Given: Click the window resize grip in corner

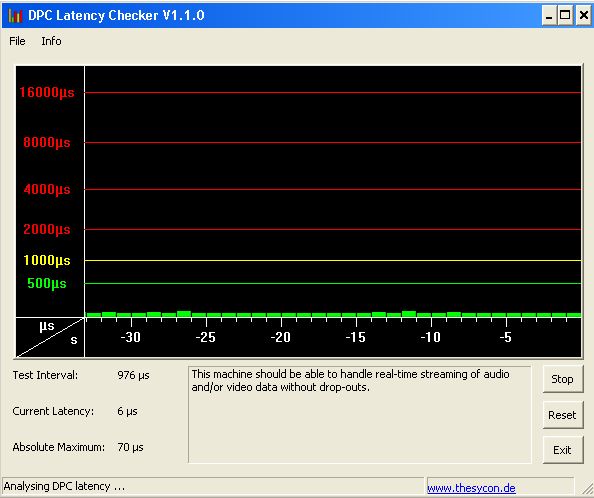Looking at the screenshot, I should 587,490.
